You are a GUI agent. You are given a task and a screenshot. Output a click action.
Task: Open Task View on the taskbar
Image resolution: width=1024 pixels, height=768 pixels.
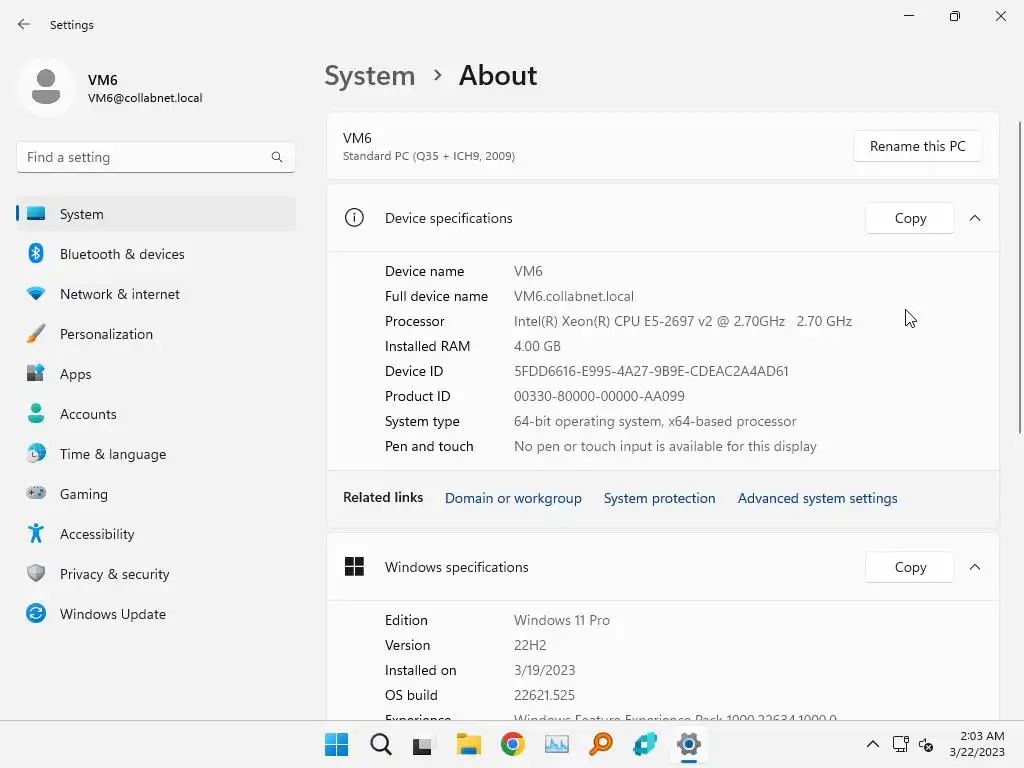423,744
